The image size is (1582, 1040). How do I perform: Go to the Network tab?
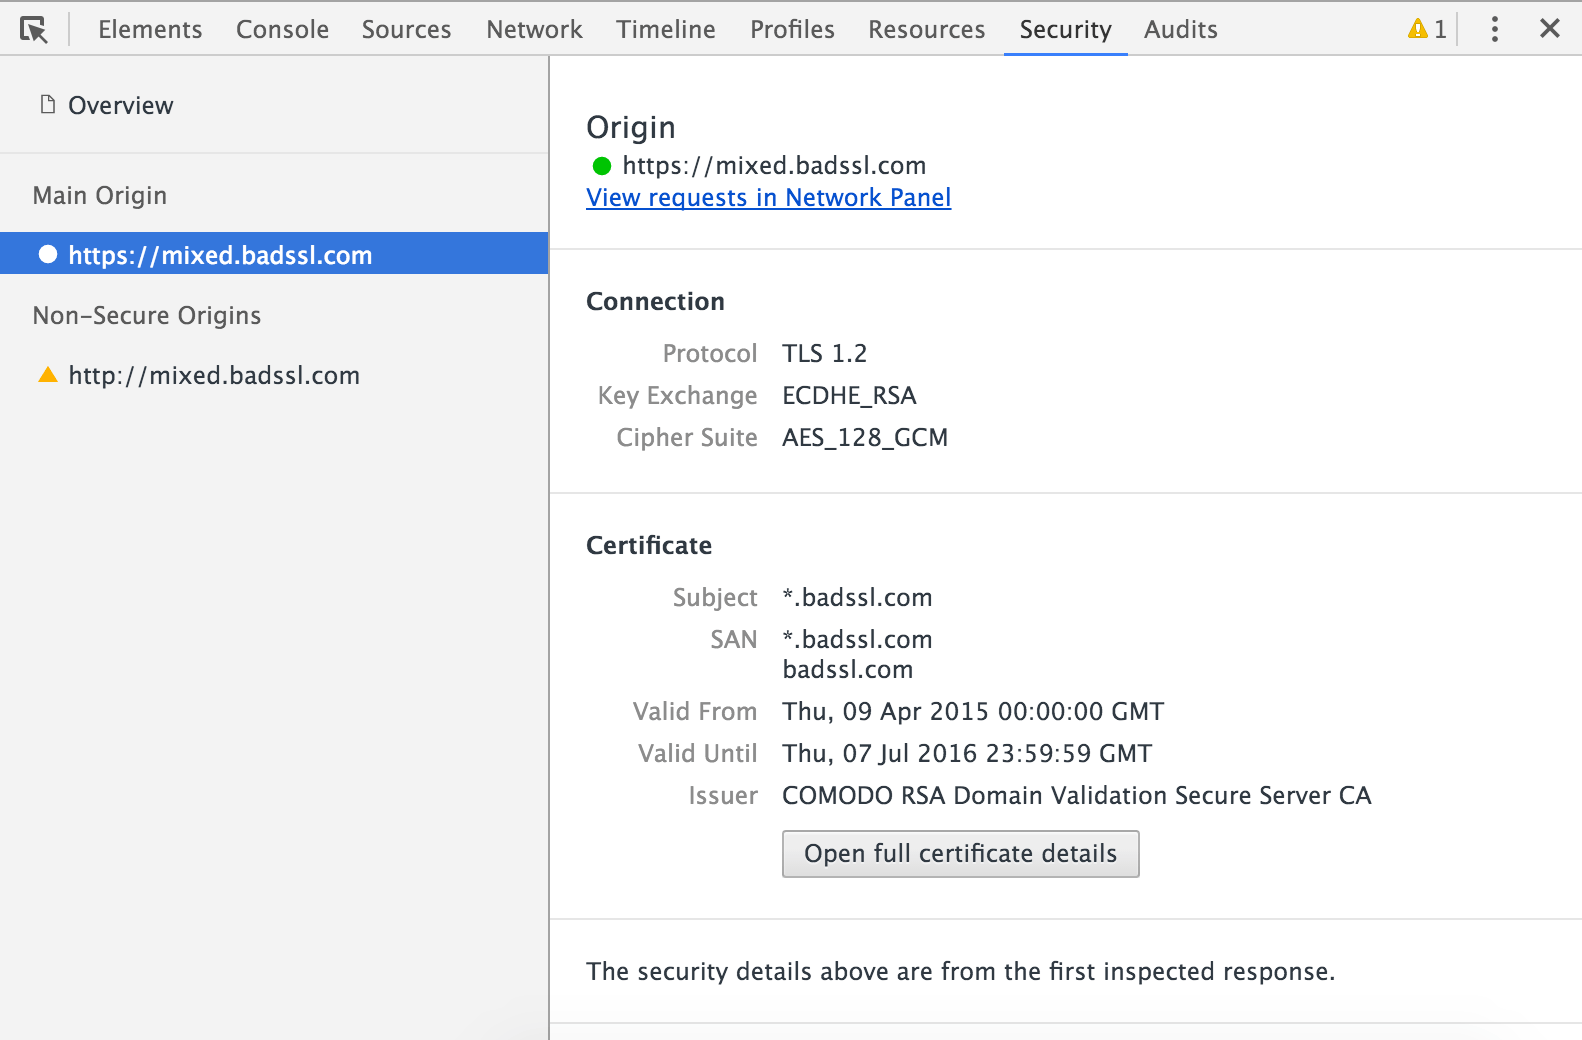(534, 30)
